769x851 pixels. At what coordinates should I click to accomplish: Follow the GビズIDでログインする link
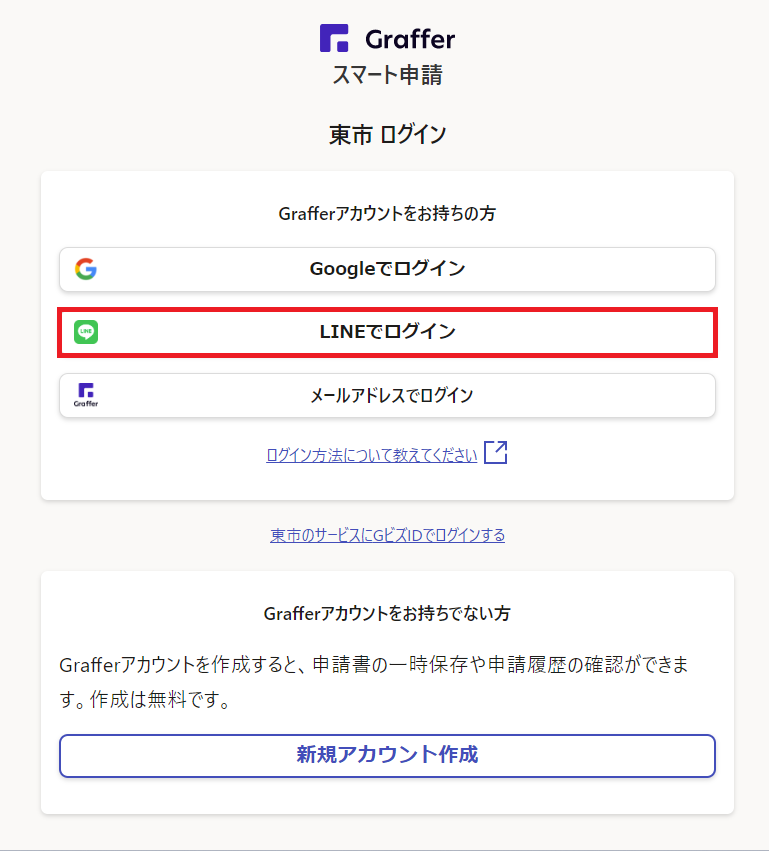(x=387, y=535)
